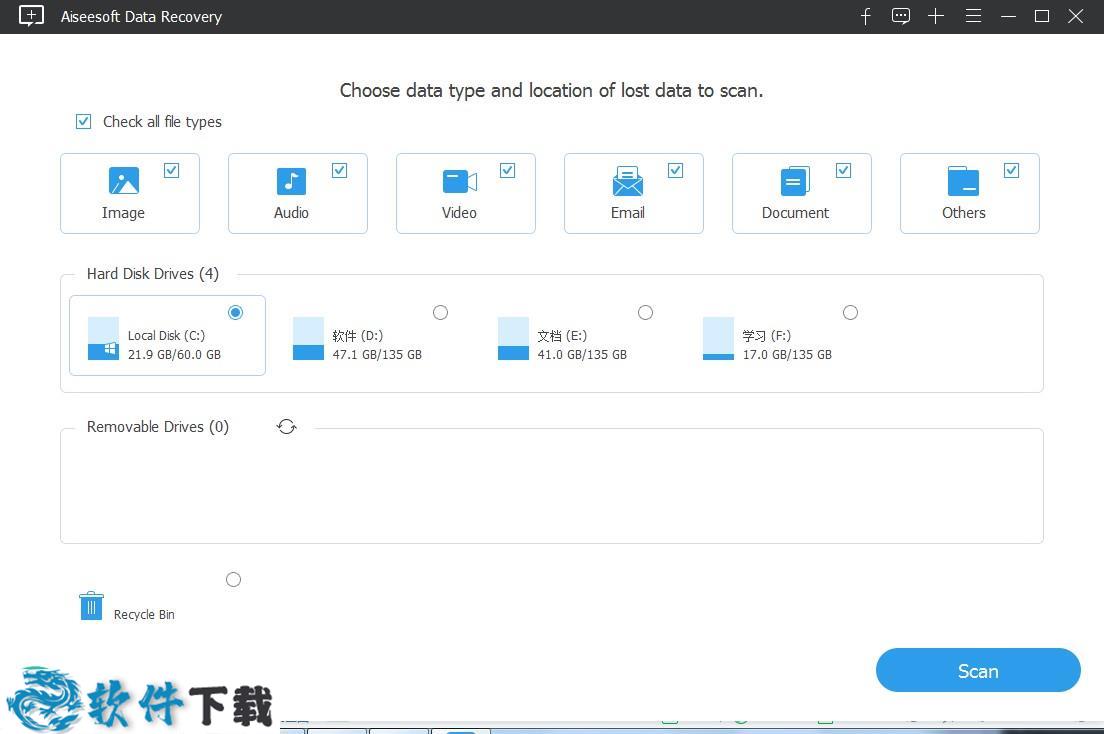This screenshot has height=734, width=1104.
Task: Click the Email envelope icon
Action: click(x=627, y=181)
